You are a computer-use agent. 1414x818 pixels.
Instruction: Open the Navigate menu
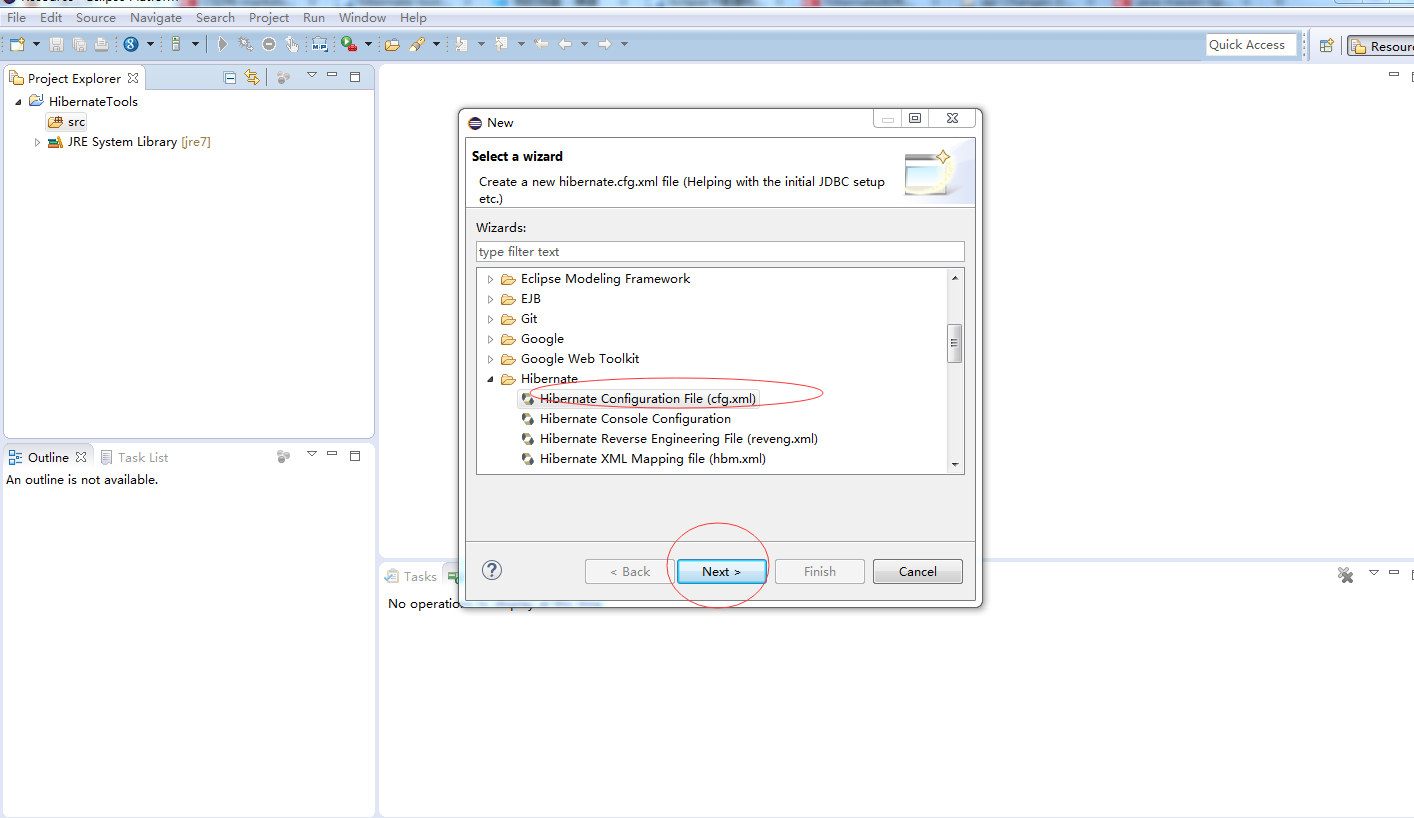[x=156, y=17]
